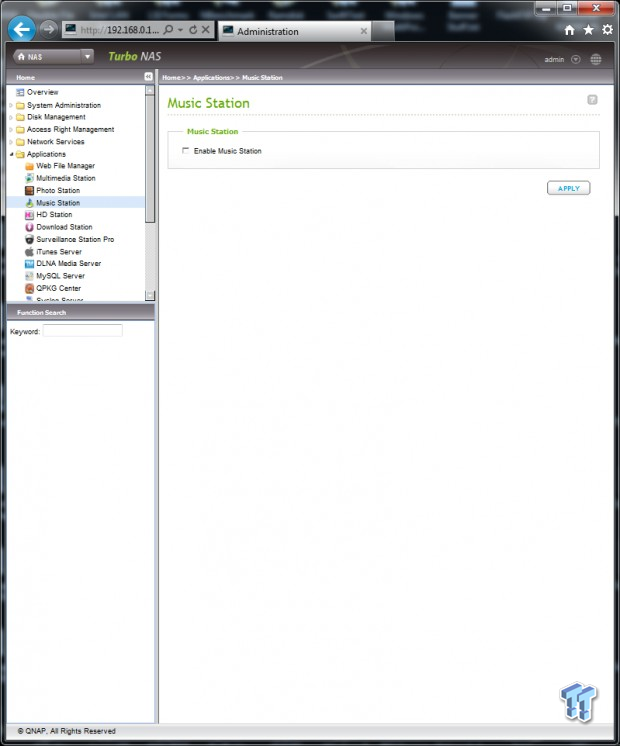Refresh the page with reload icon

(193, 30)
